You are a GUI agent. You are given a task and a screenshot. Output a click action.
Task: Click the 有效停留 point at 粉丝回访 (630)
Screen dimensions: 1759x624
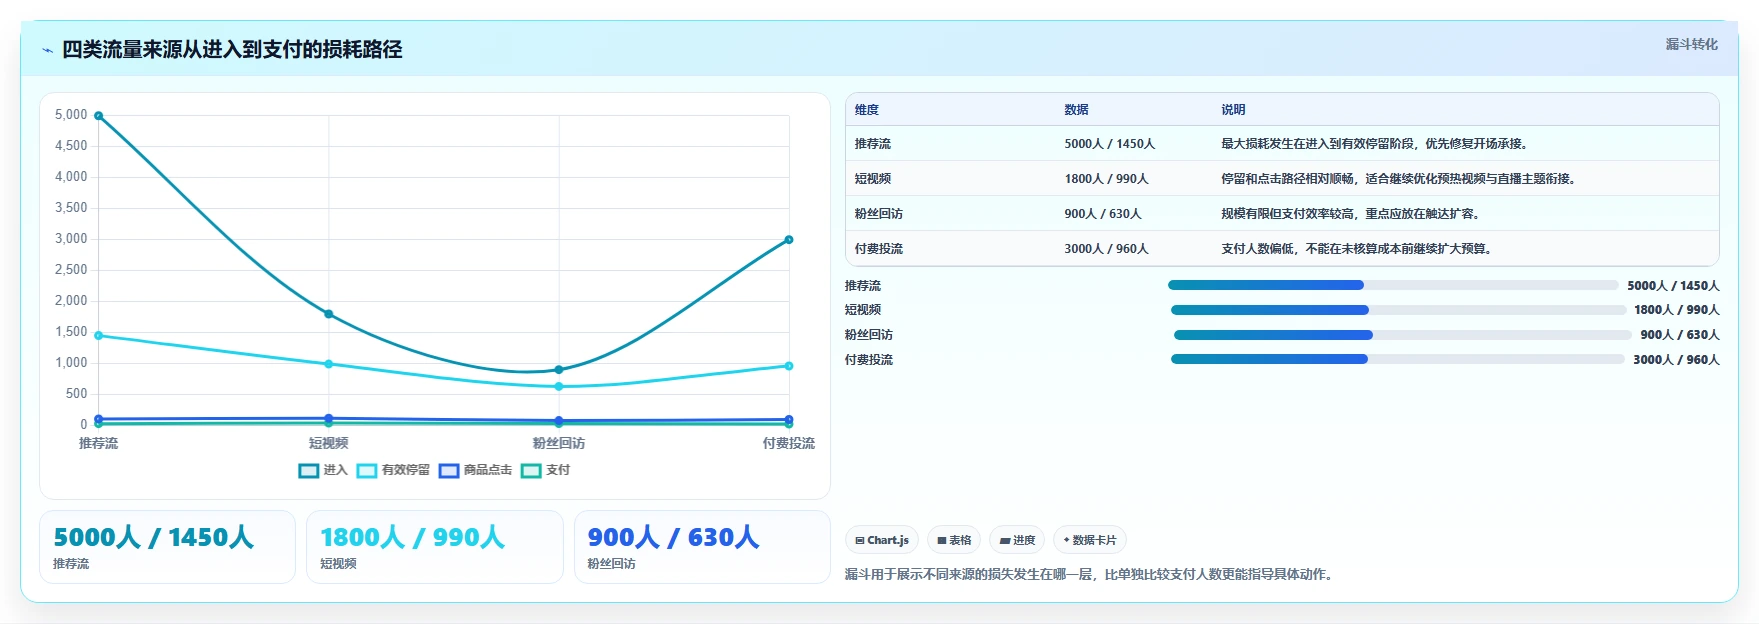(559, 386)
